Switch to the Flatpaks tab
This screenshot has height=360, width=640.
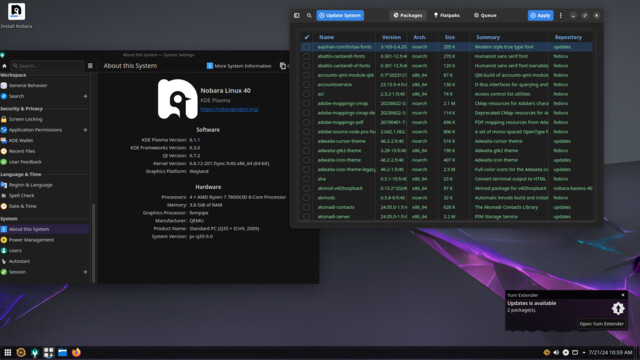pos(447,16)
